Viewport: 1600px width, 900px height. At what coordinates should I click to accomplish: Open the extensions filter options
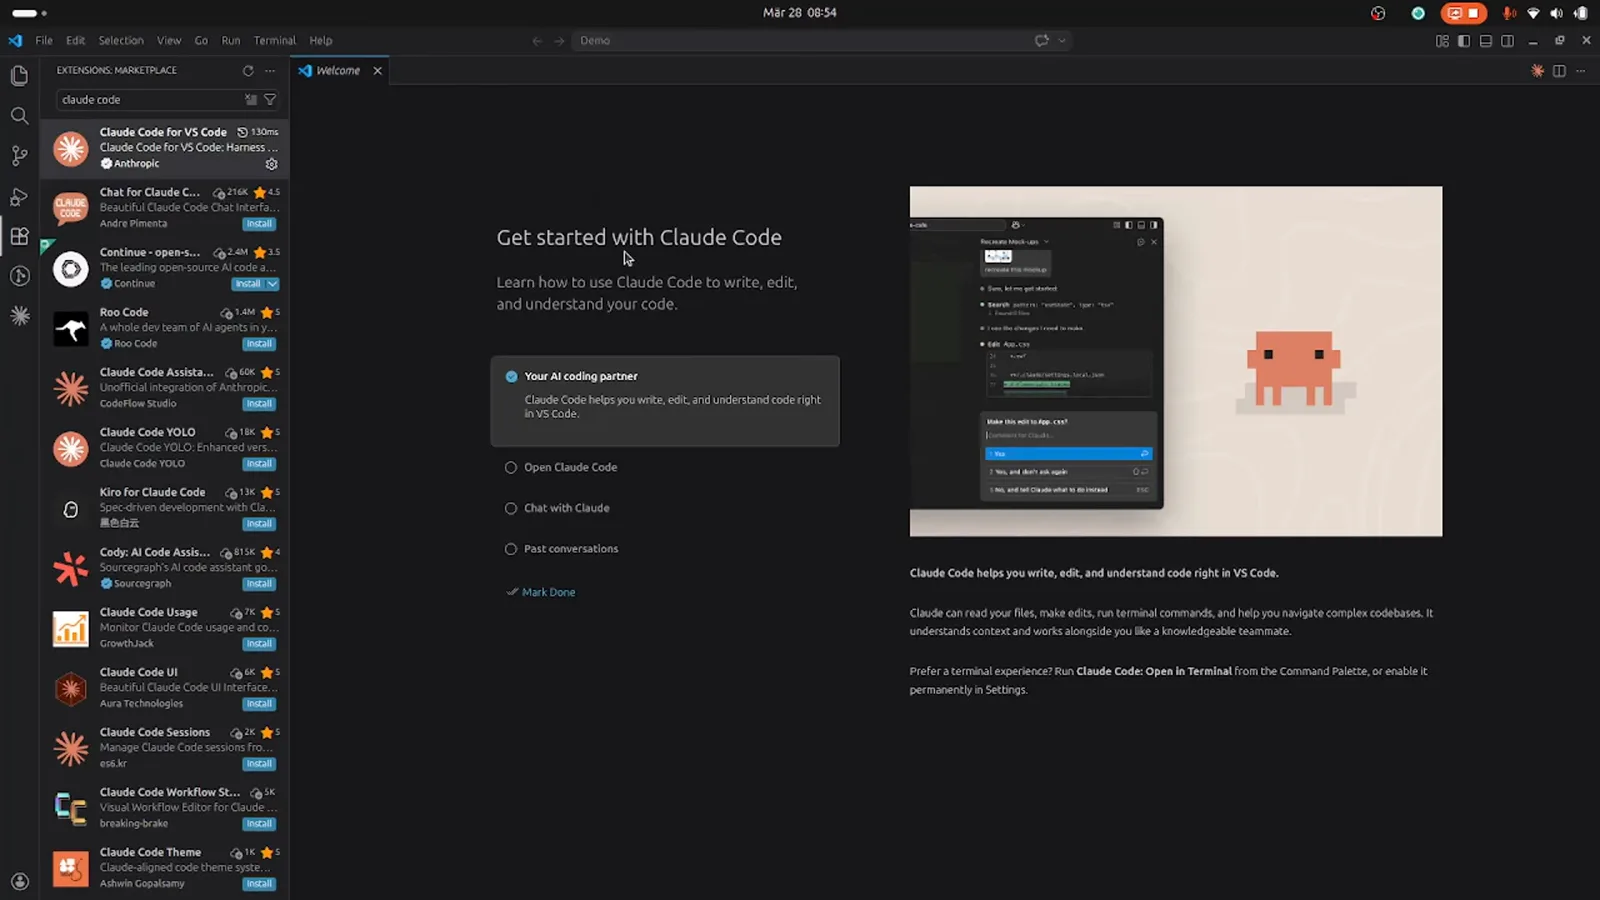tap(270, 99)
